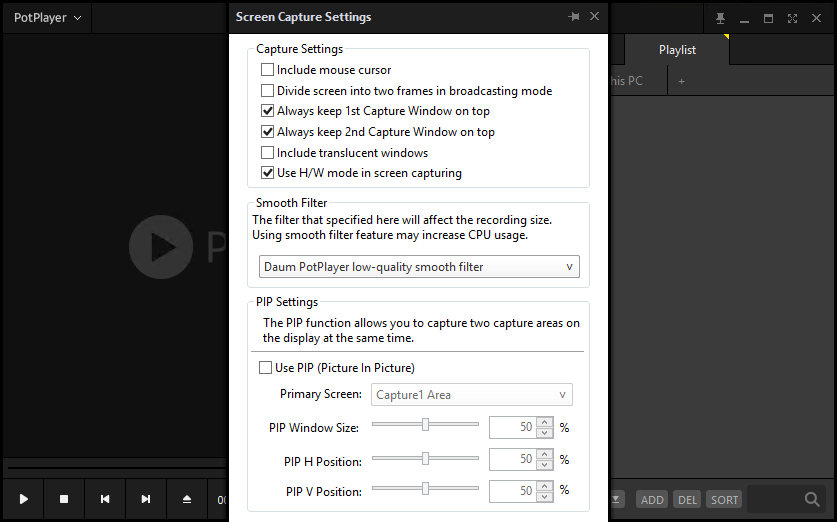Image resolution: width=837 pixels, height=522 pixels.
Task: Click the DEL button in playlist
Action: (x=687, y=500)
